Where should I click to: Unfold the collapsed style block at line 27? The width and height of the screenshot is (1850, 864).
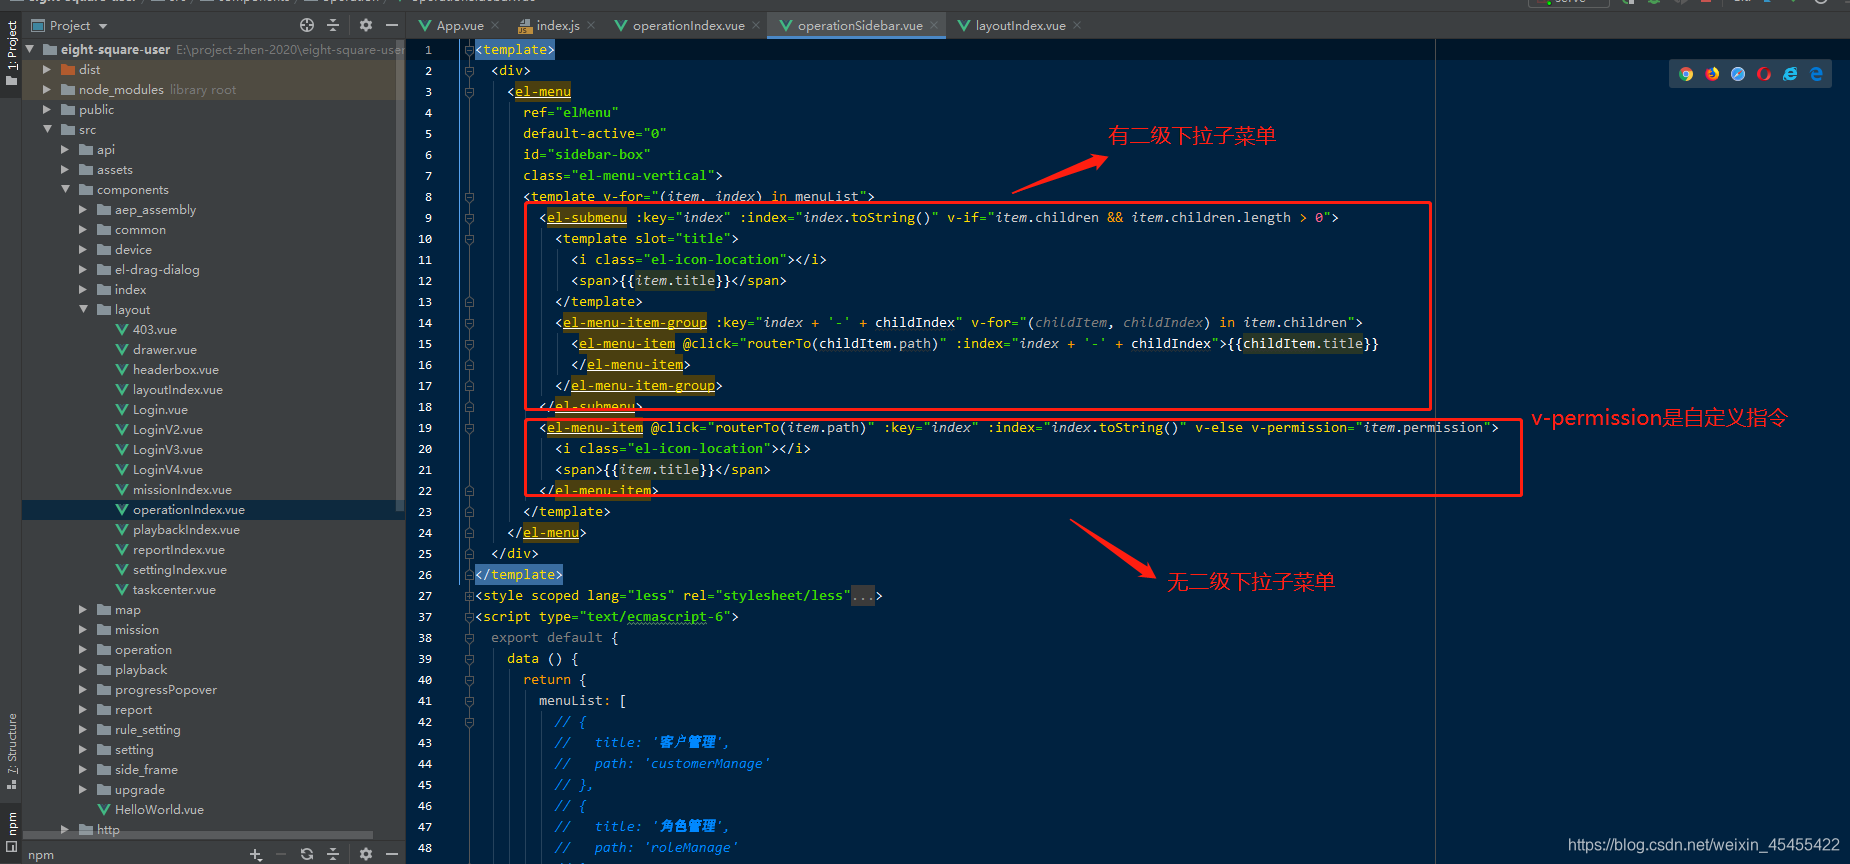pyautogui.click(x=469, y=595)
